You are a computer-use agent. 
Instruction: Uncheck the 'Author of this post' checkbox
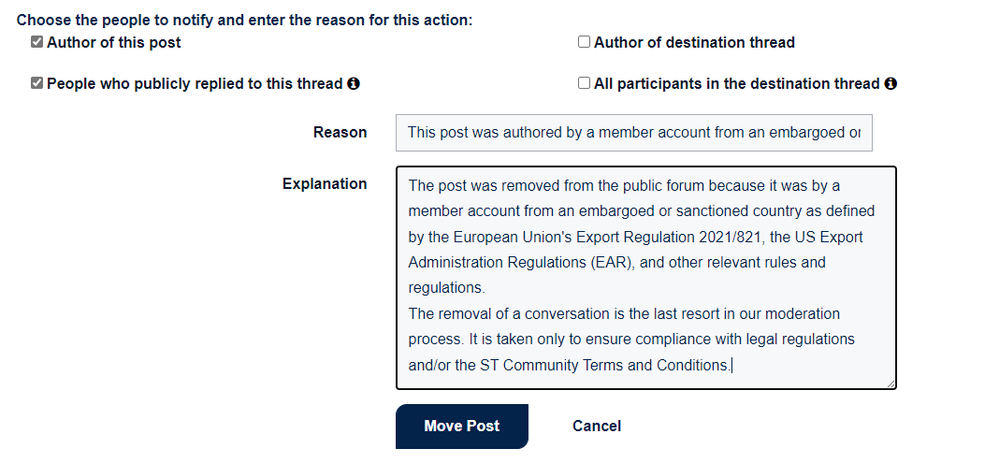[x=37, y=42]
